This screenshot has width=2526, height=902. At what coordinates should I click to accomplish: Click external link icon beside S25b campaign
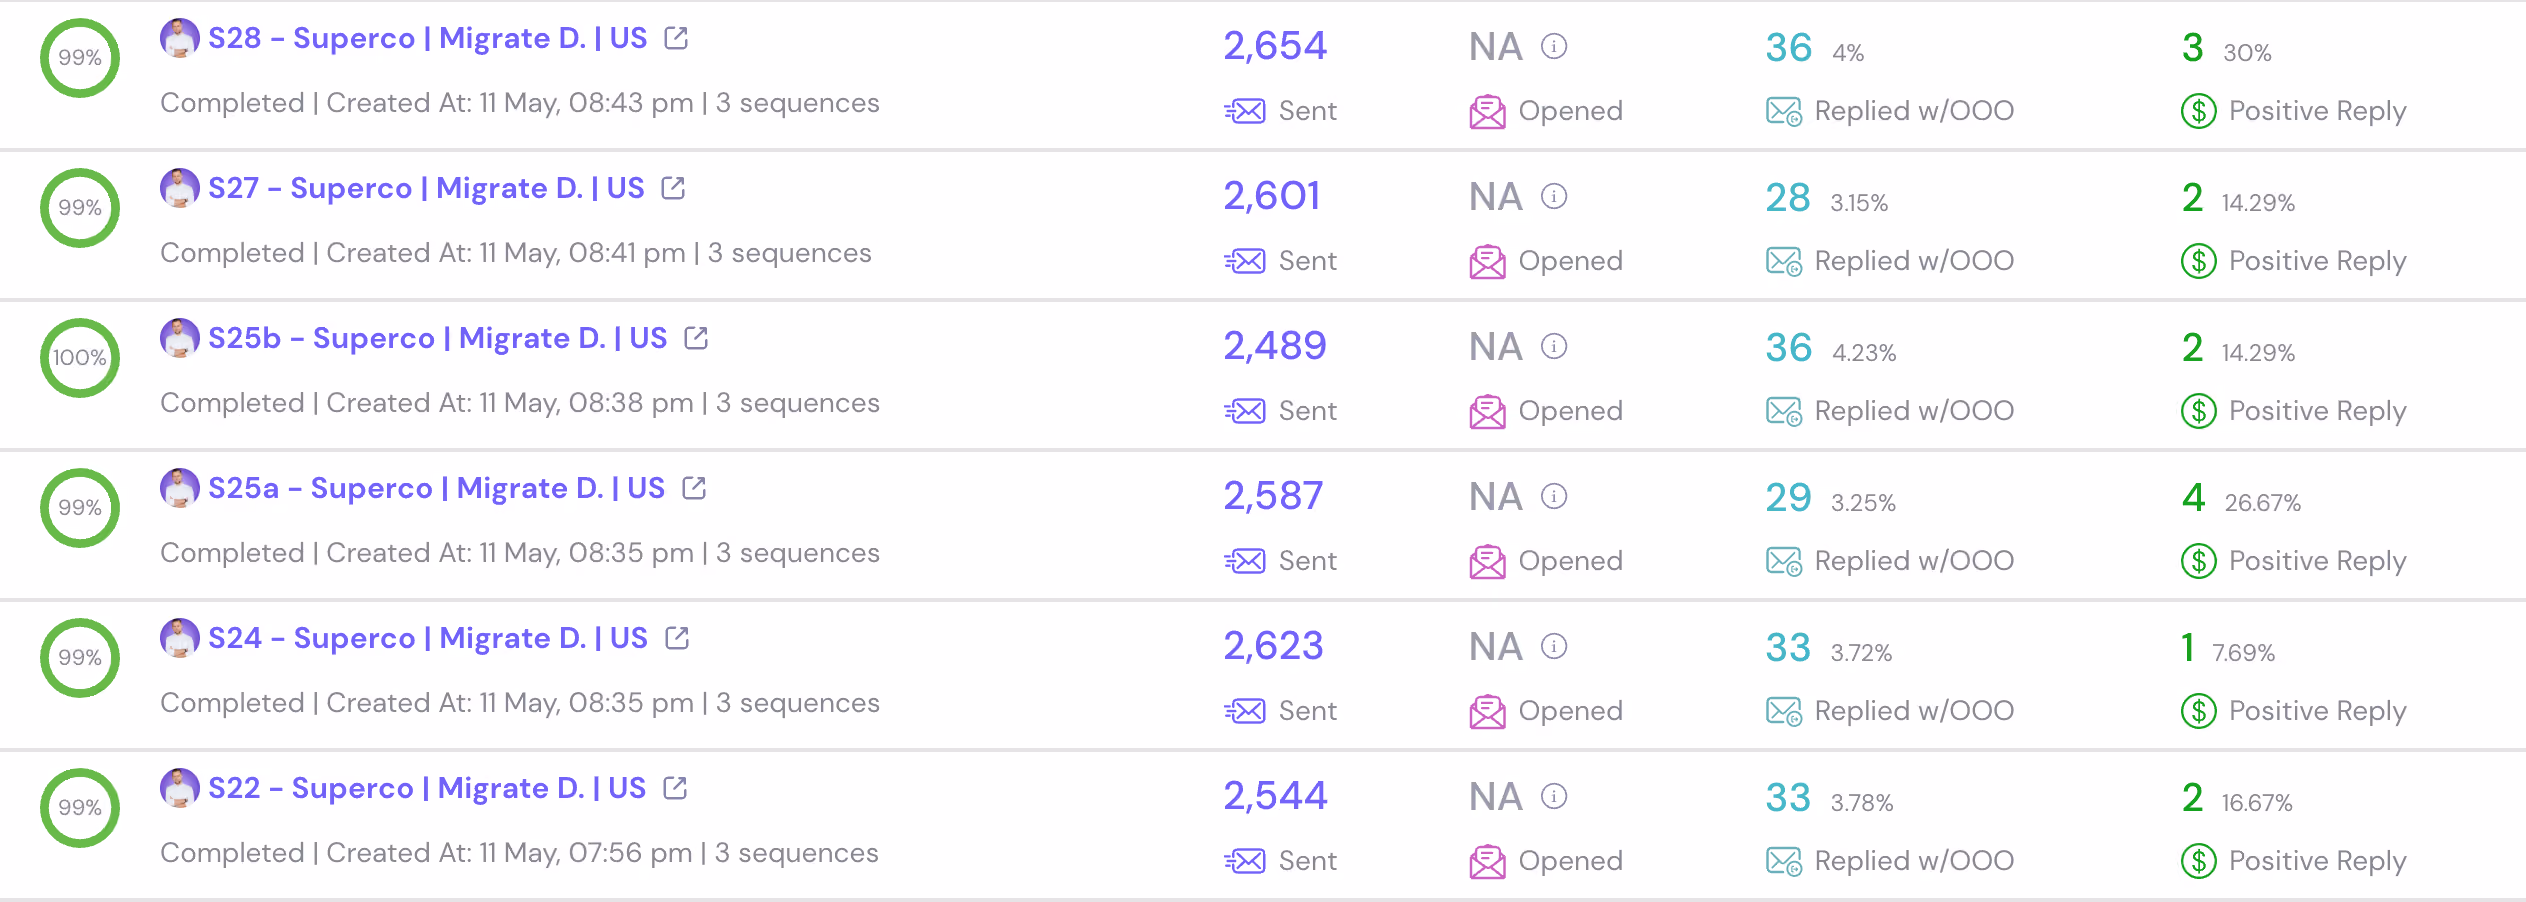(697, 338)
